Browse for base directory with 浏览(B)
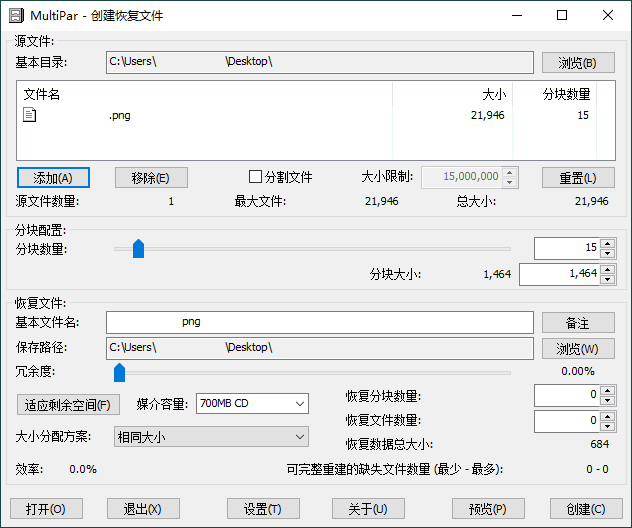 click(578, 63)
